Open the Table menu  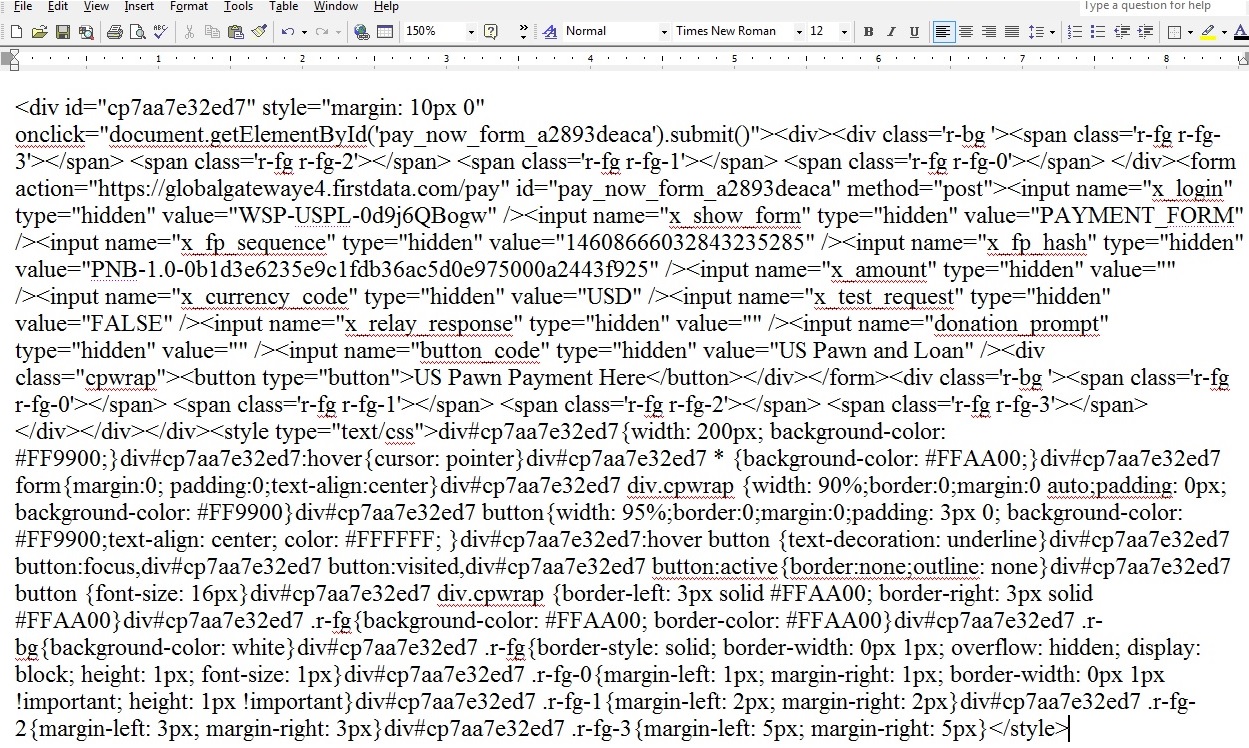tap(284, 6)
